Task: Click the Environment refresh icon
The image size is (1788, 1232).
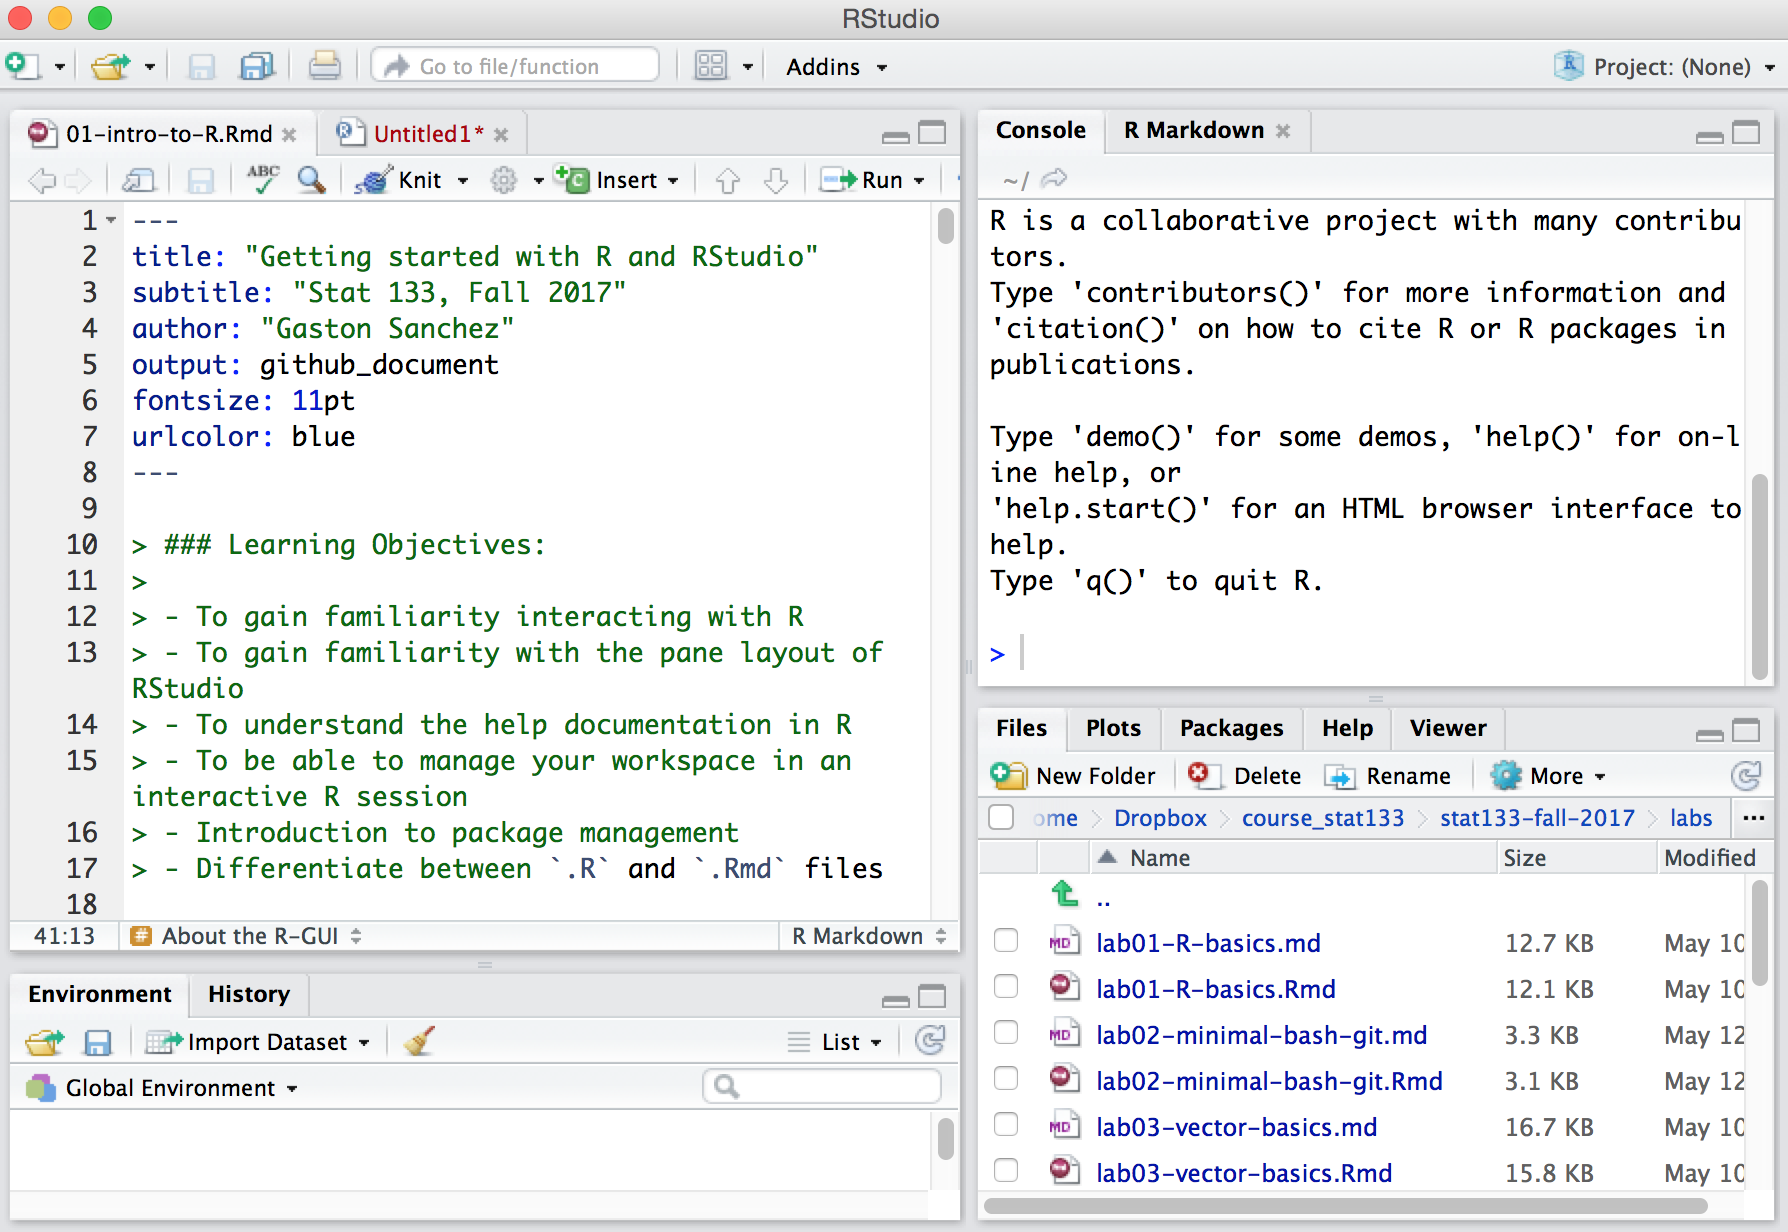Action: 930,1041
